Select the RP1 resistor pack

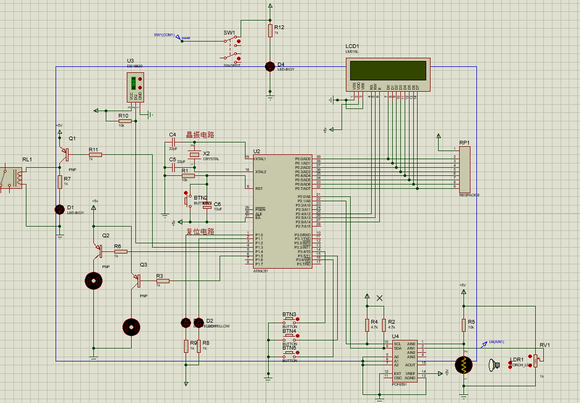465,169
